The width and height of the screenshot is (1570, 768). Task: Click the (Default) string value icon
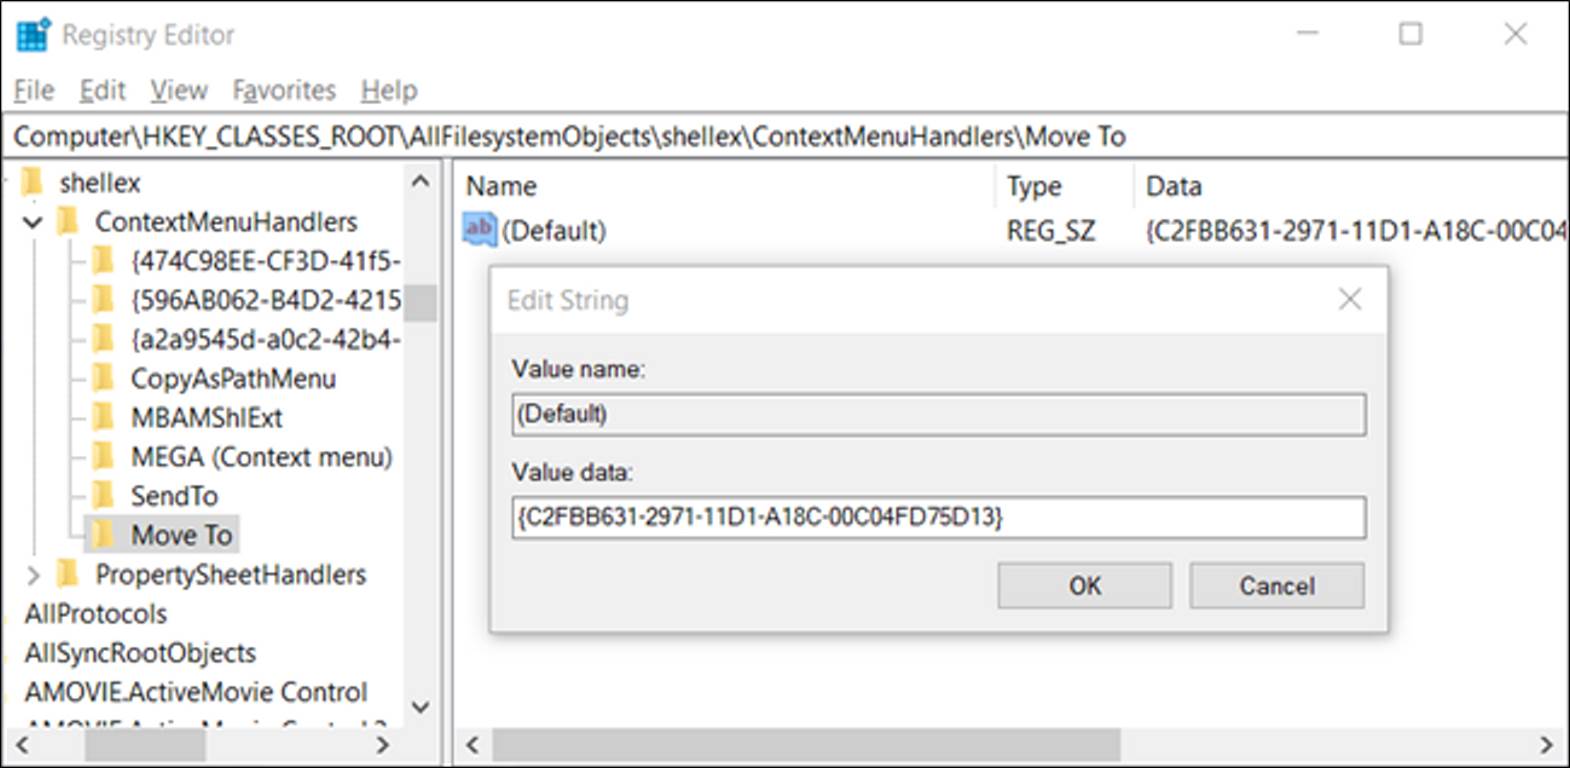(x=479, y=229)
